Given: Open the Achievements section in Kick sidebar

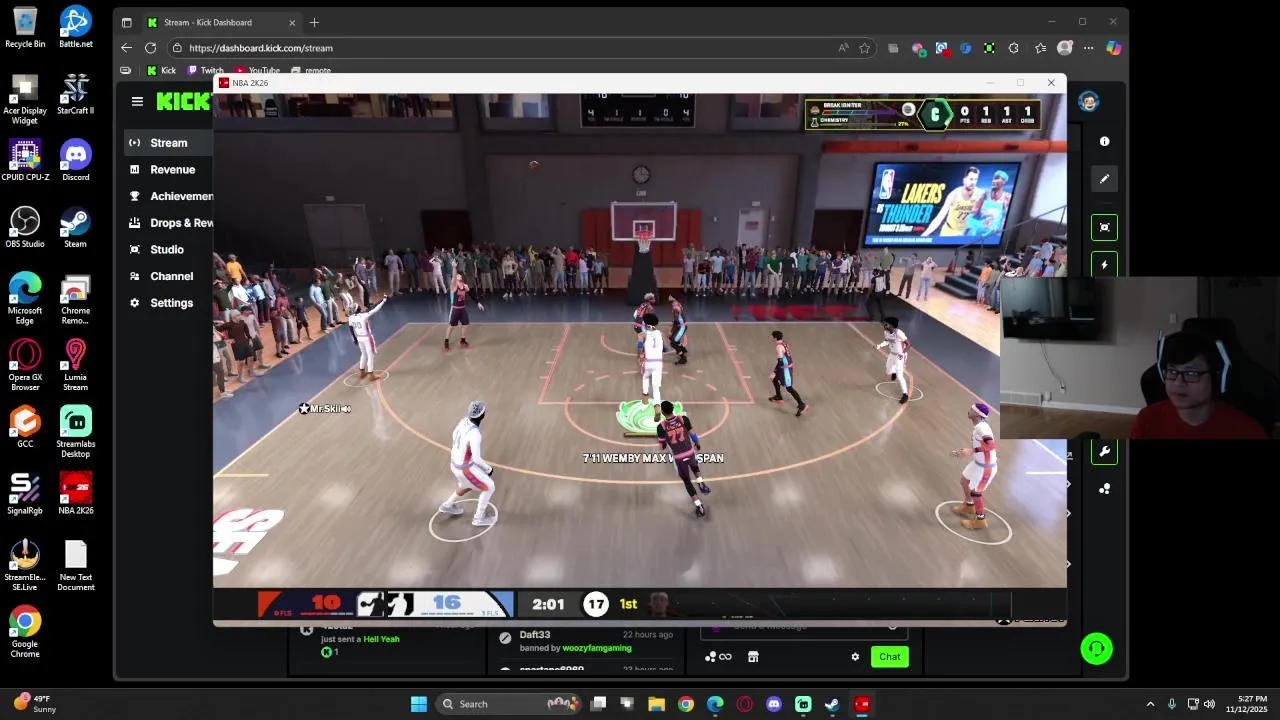Looking at the screenshot, I should point(169,196).
